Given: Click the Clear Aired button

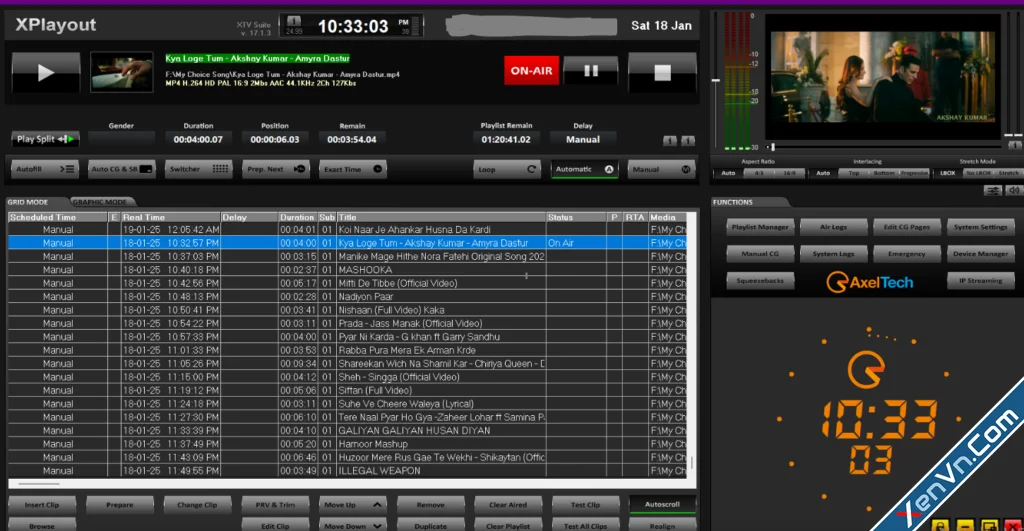Looking at the screenshot, I should coord(508,505).
